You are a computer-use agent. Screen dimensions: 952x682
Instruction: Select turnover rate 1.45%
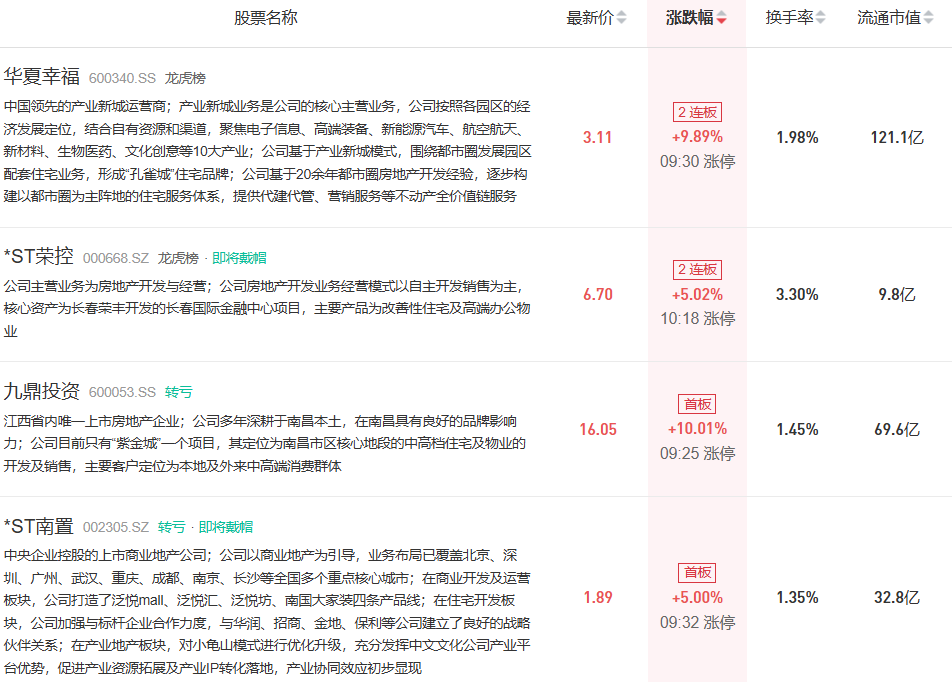[x=797, y=429]
